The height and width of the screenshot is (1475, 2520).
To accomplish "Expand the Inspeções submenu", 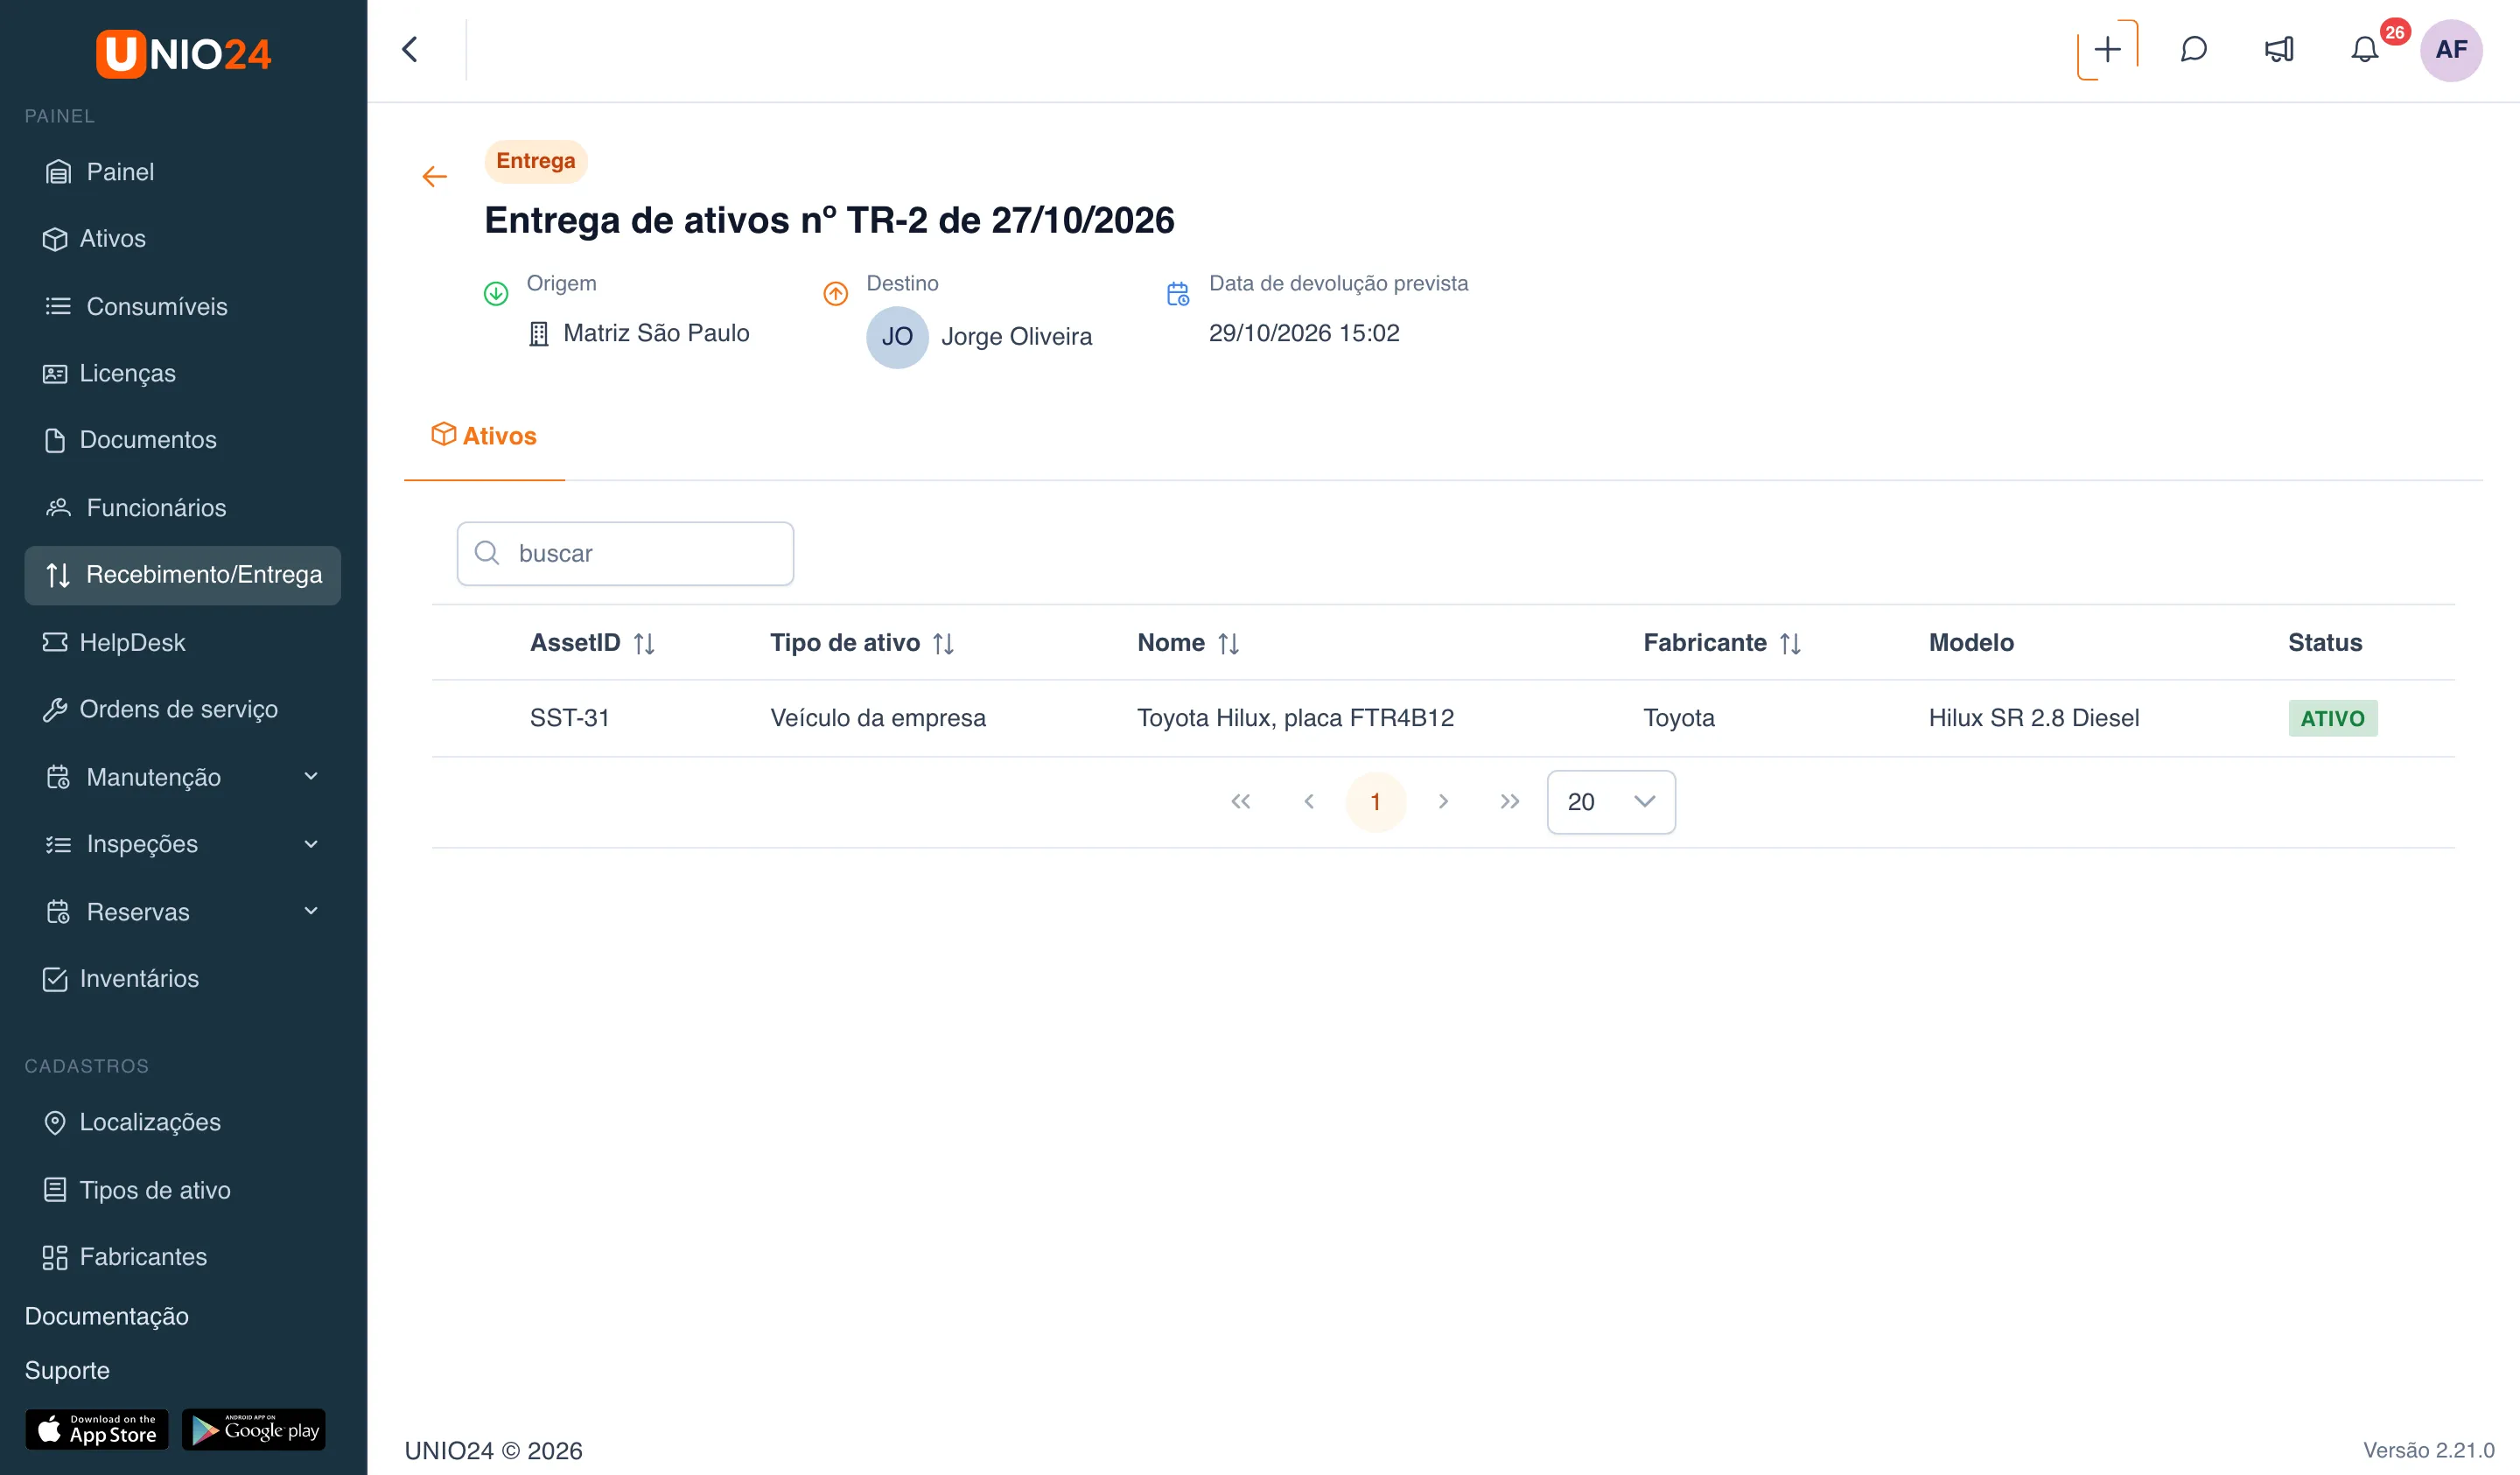I will pyautogui.click(x=311, y=844).
